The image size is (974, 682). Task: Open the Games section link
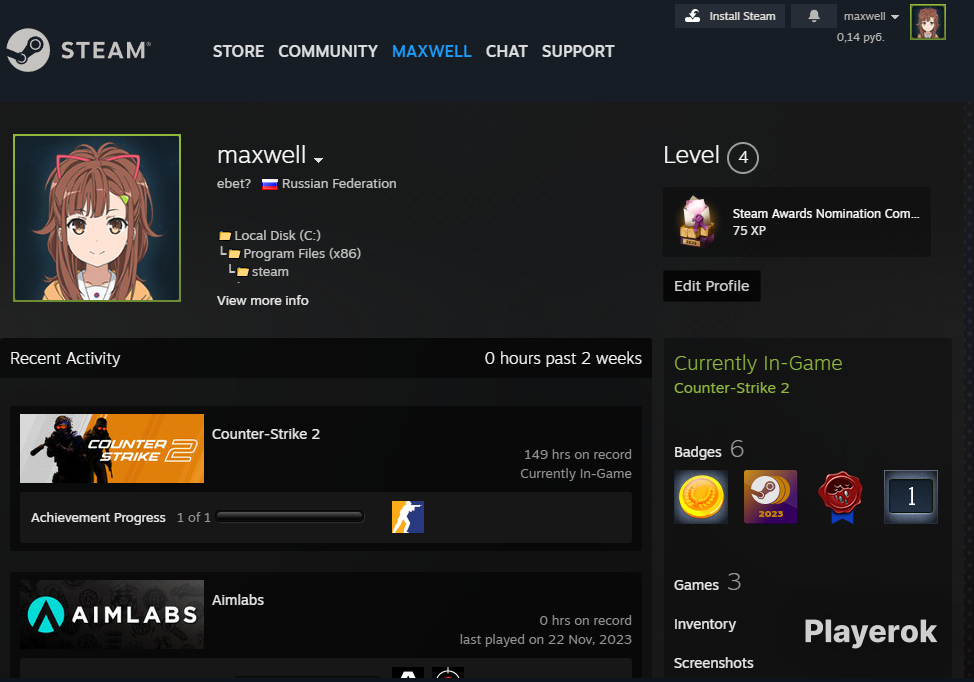[x=696, y=585]
